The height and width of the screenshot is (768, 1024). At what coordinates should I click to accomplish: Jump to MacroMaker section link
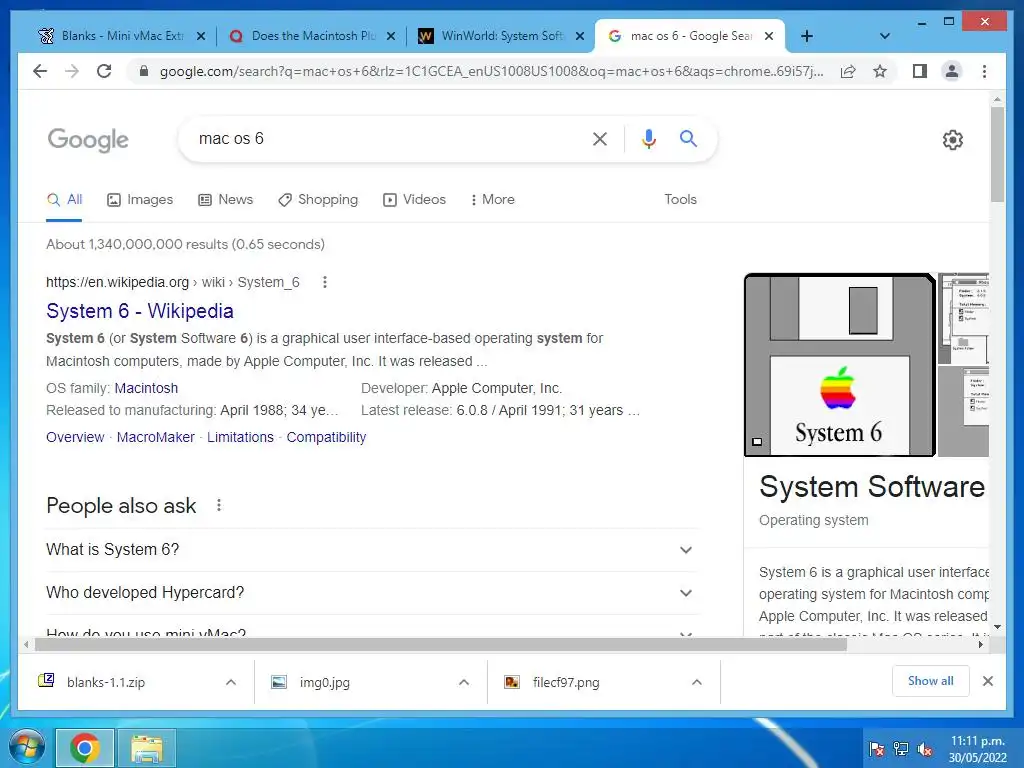coord(155,437)
